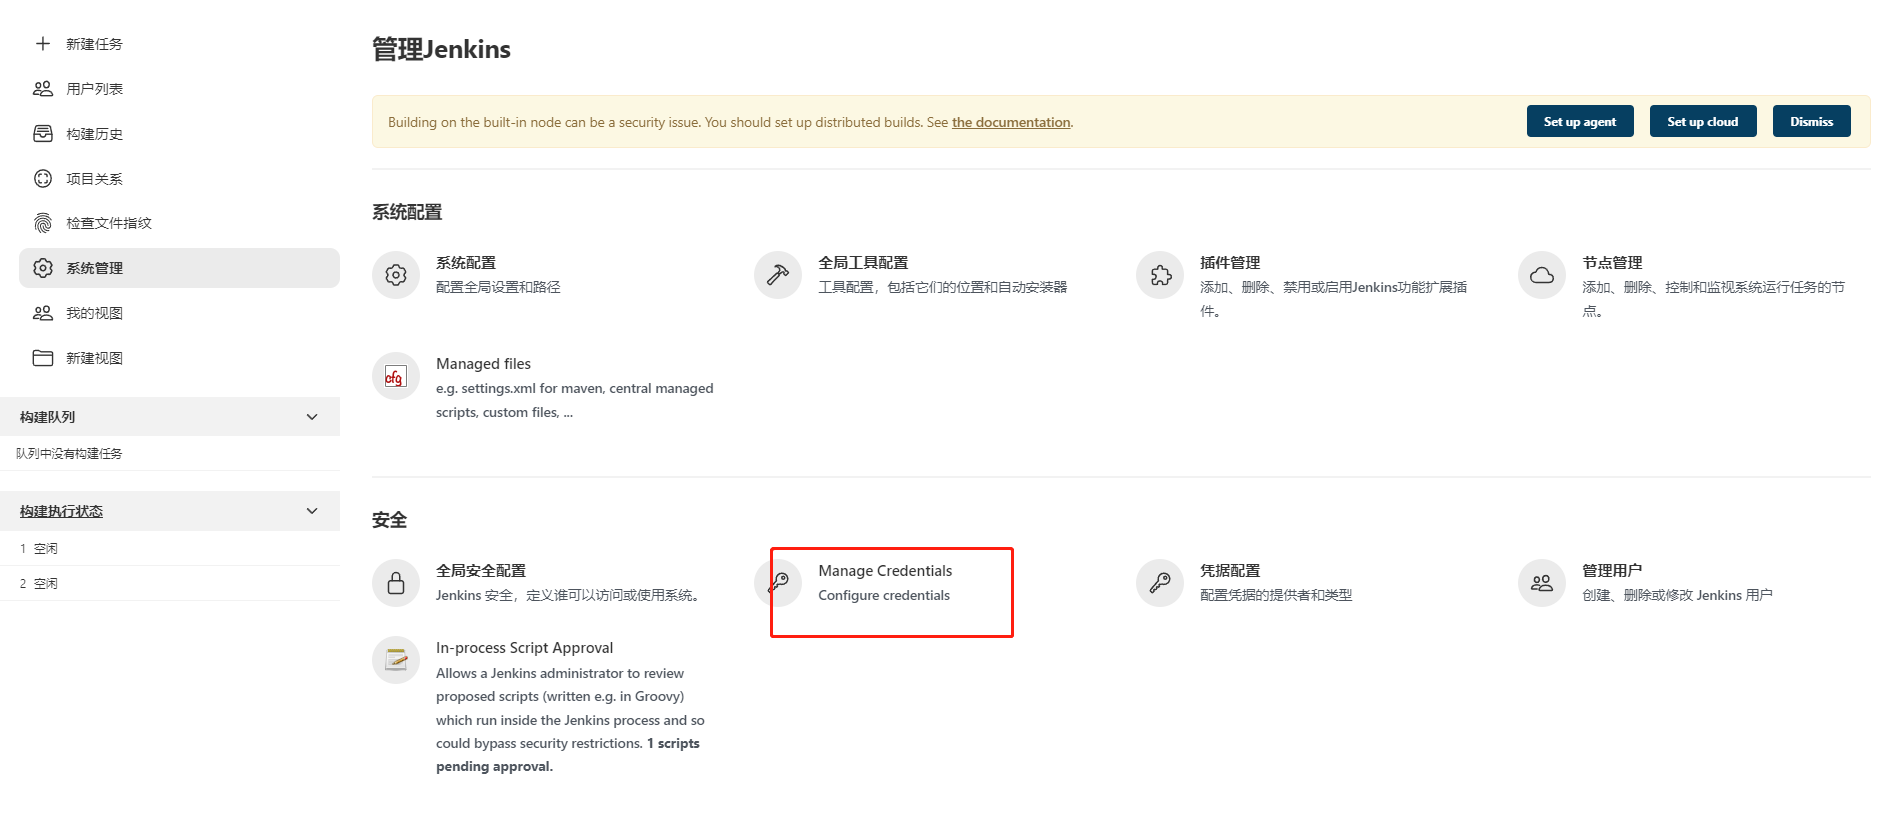Click the gear icon beside 系统管理 in sidebar

click(43, 268)
